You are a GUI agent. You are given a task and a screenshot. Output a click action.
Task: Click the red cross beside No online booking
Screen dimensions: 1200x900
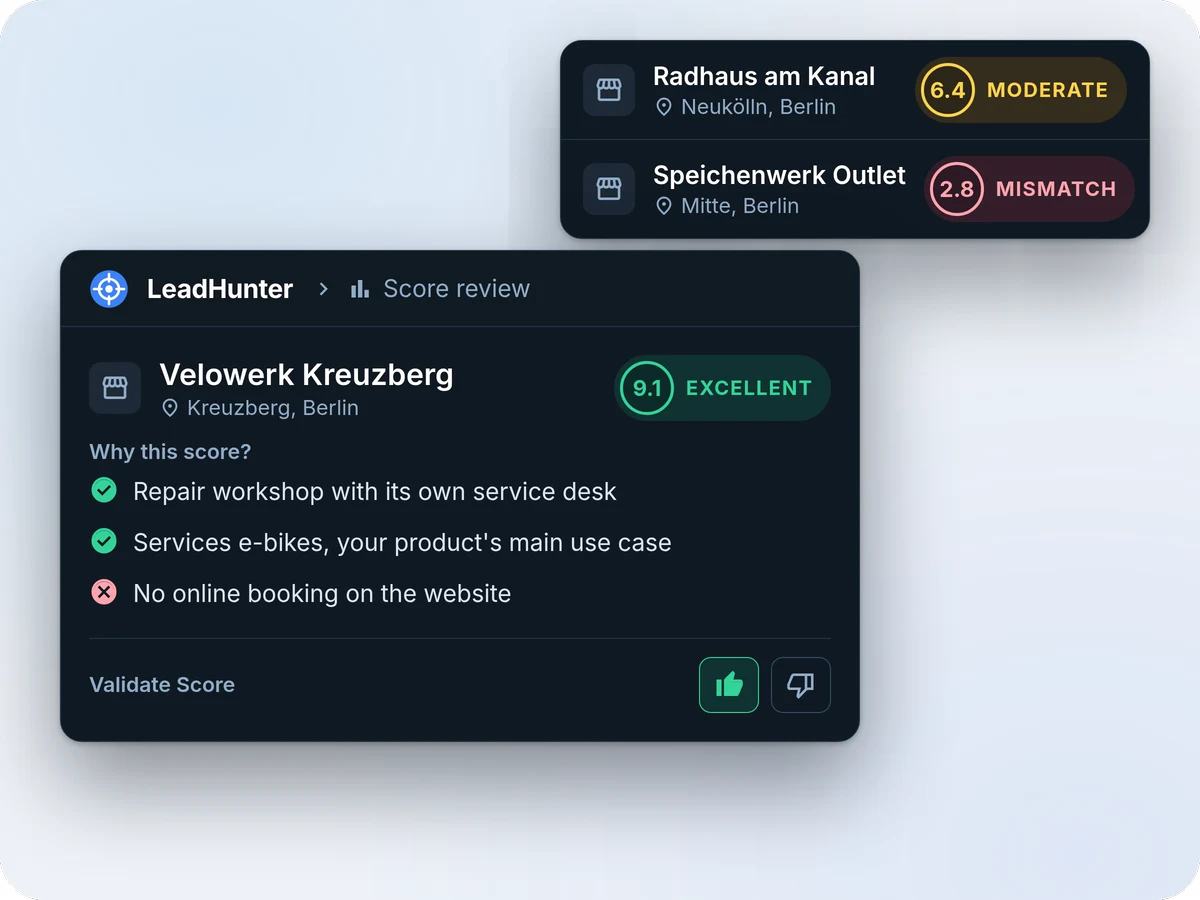(x=104, y=592)
